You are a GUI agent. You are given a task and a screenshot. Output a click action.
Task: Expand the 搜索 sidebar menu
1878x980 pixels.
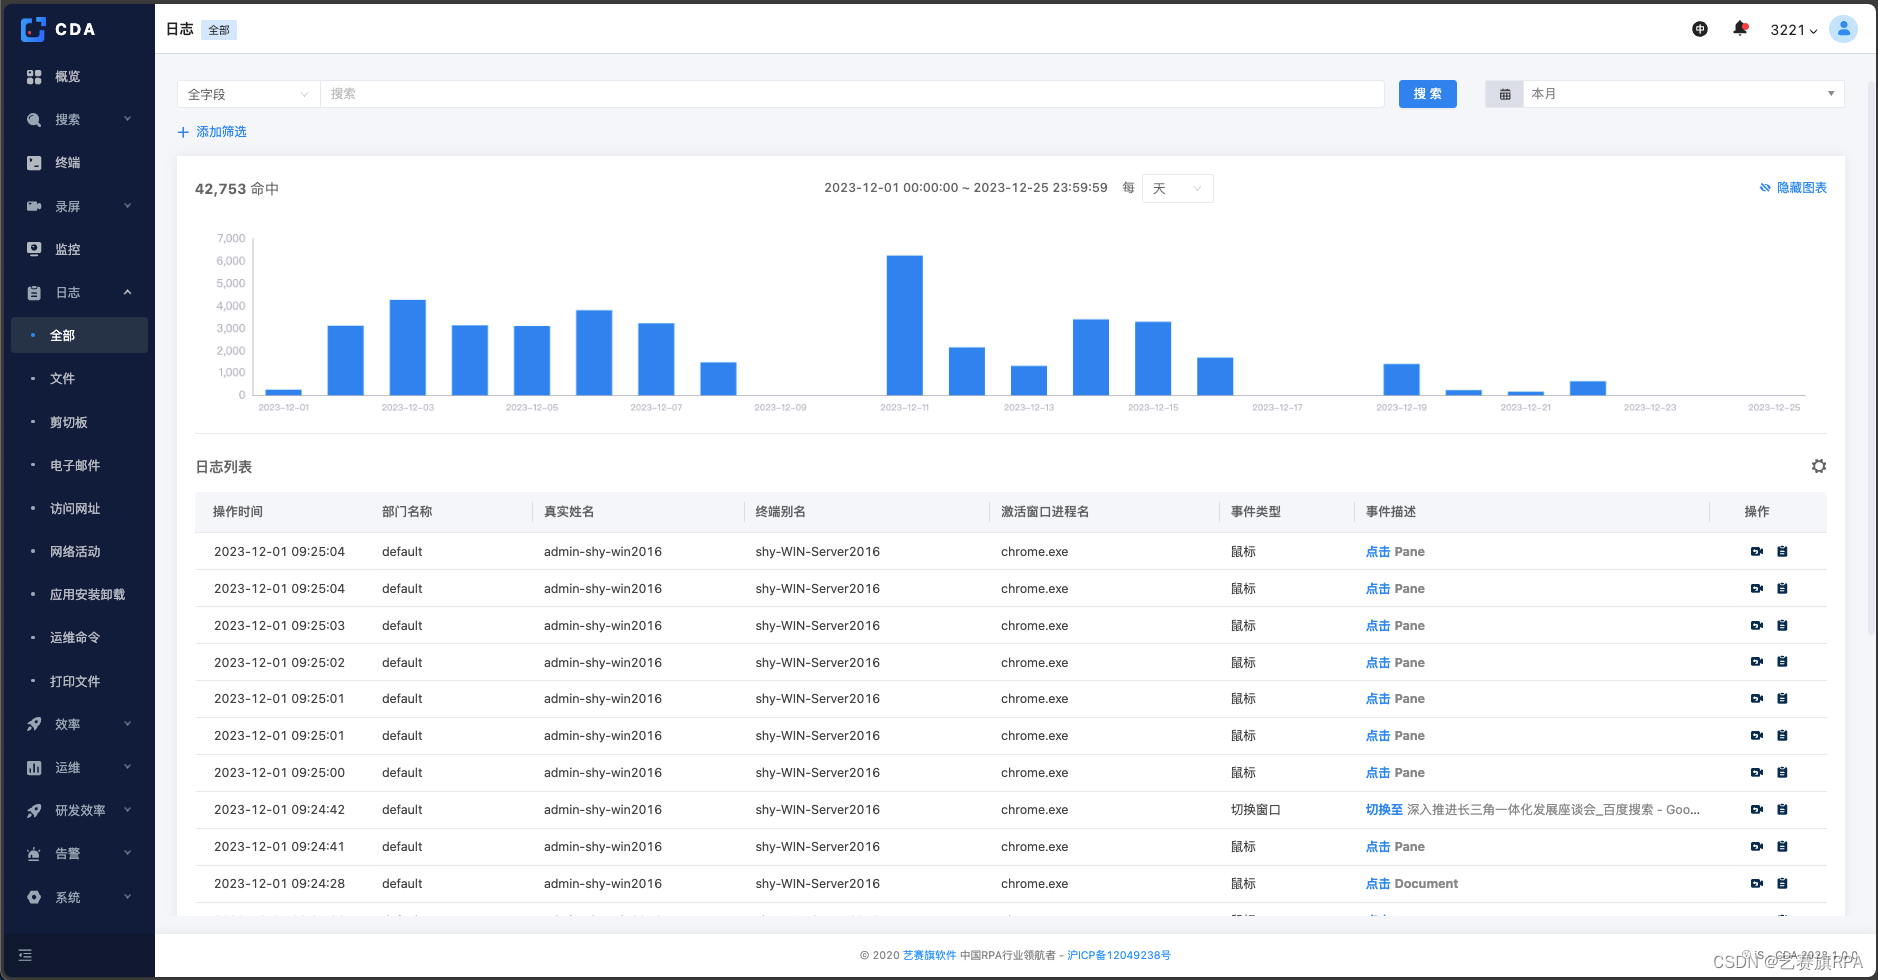coord(80,120)
